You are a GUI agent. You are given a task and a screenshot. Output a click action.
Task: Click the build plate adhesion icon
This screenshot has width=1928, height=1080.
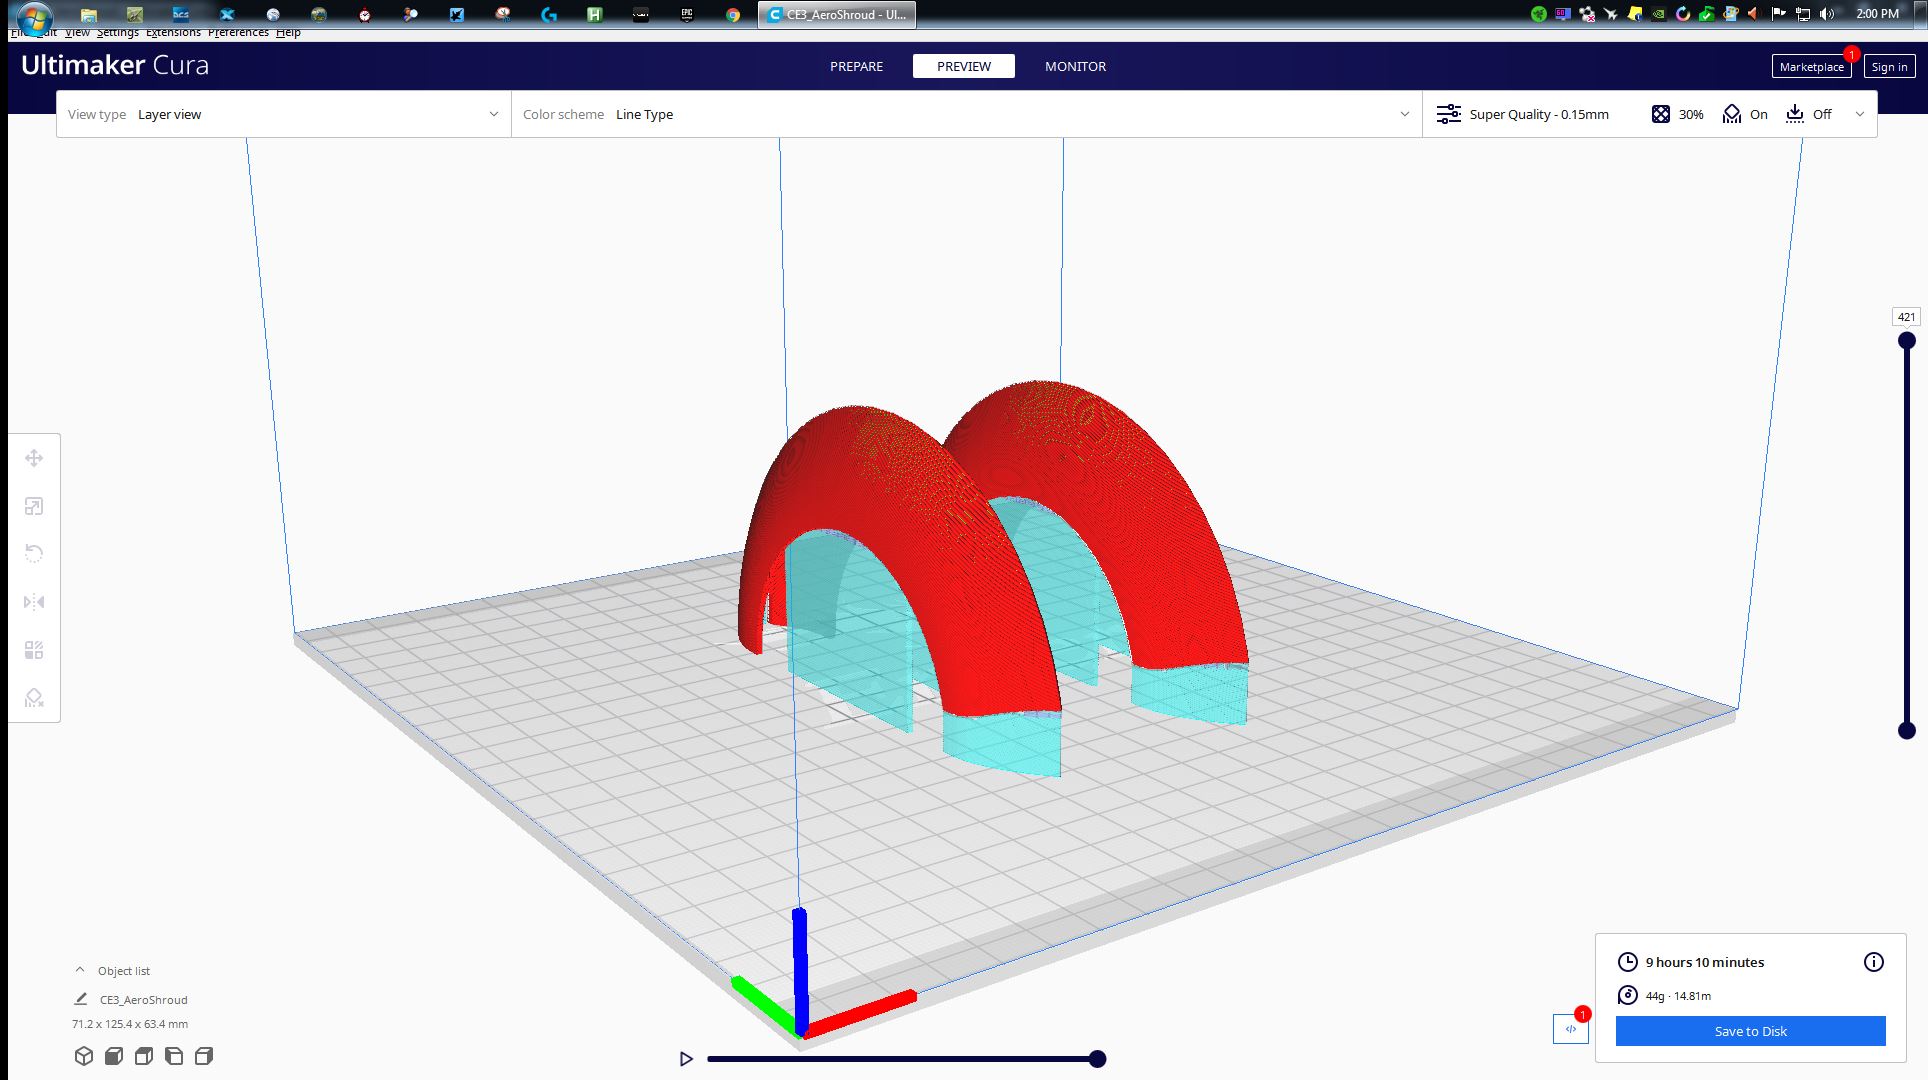click(1795, 114)
